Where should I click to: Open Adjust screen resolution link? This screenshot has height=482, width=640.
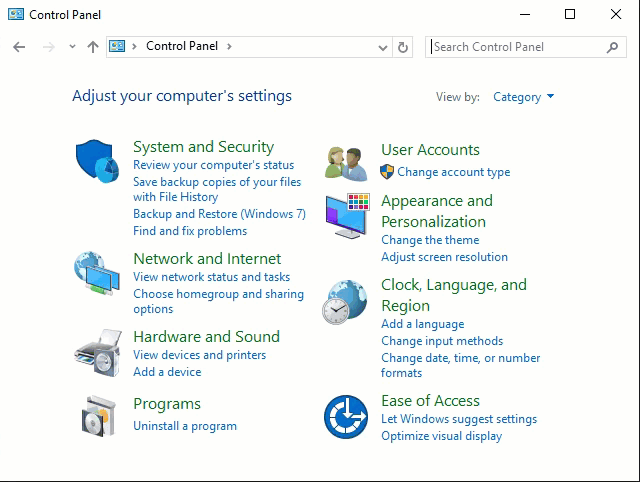[x=444, y=257]
